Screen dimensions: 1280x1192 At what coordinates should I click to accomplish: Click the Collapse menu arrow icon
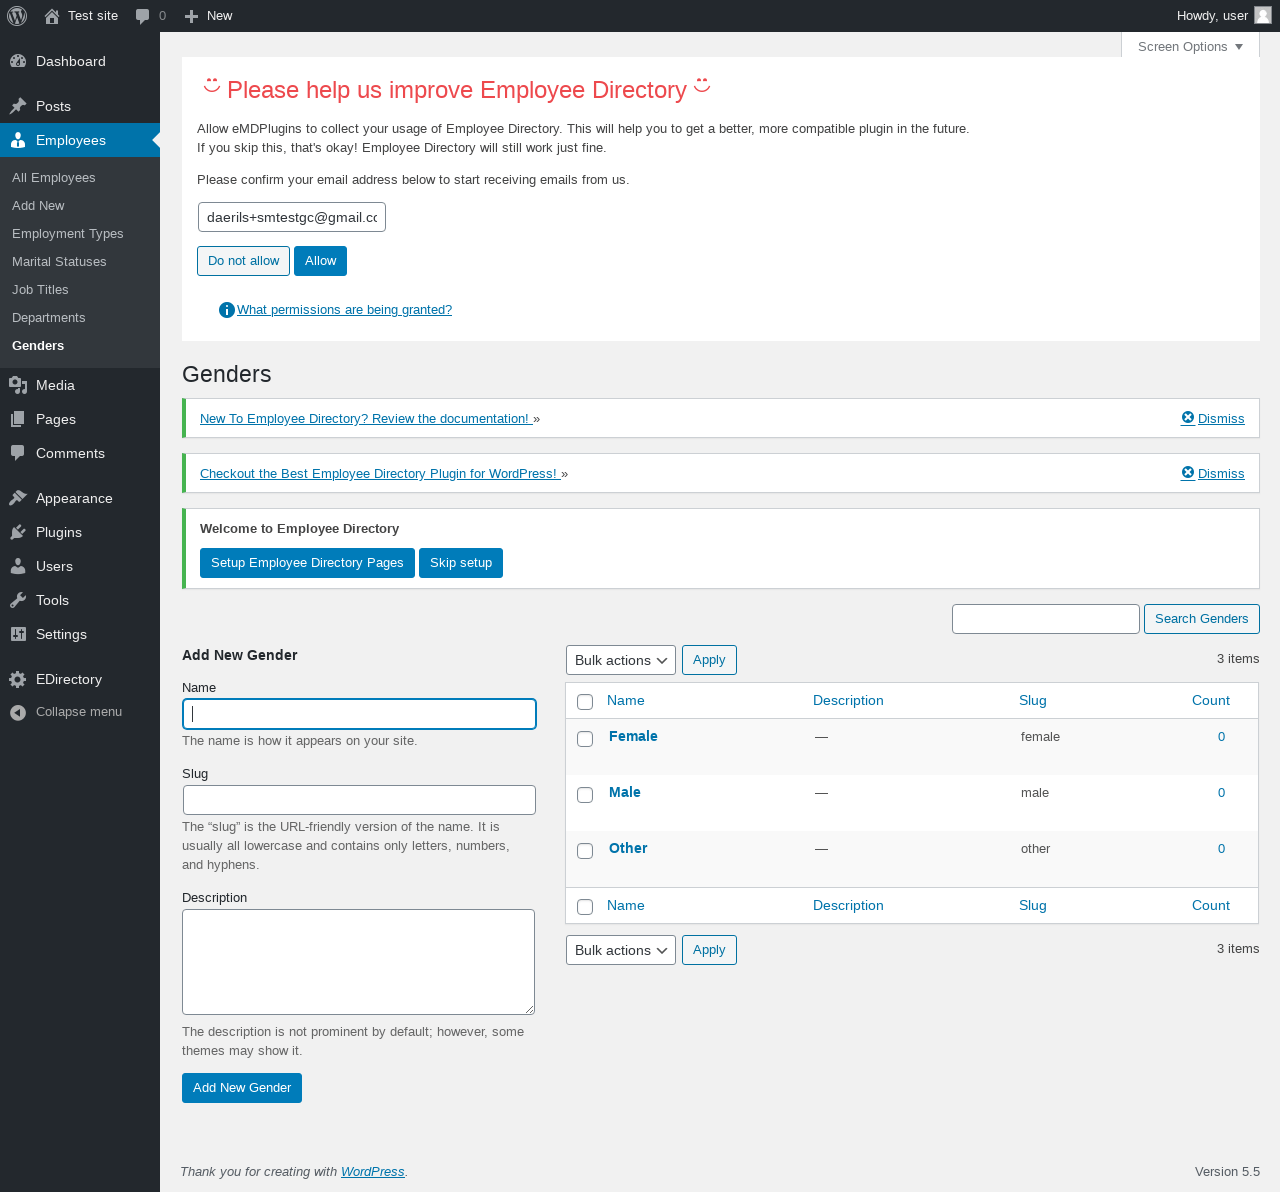[18, 712]
